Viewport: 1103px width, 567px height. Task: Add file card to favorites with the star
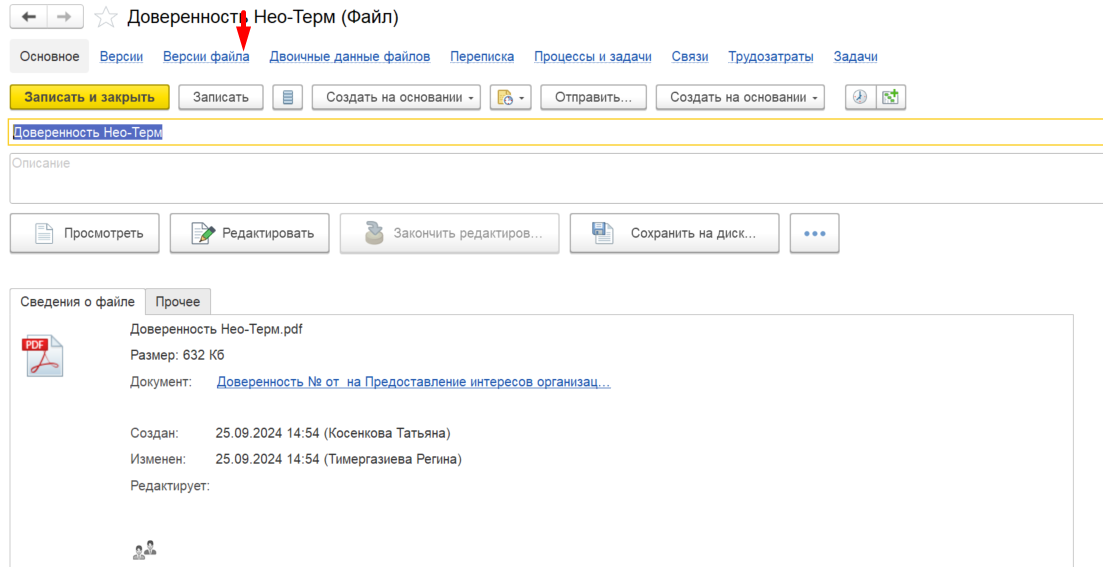(106, 18)
